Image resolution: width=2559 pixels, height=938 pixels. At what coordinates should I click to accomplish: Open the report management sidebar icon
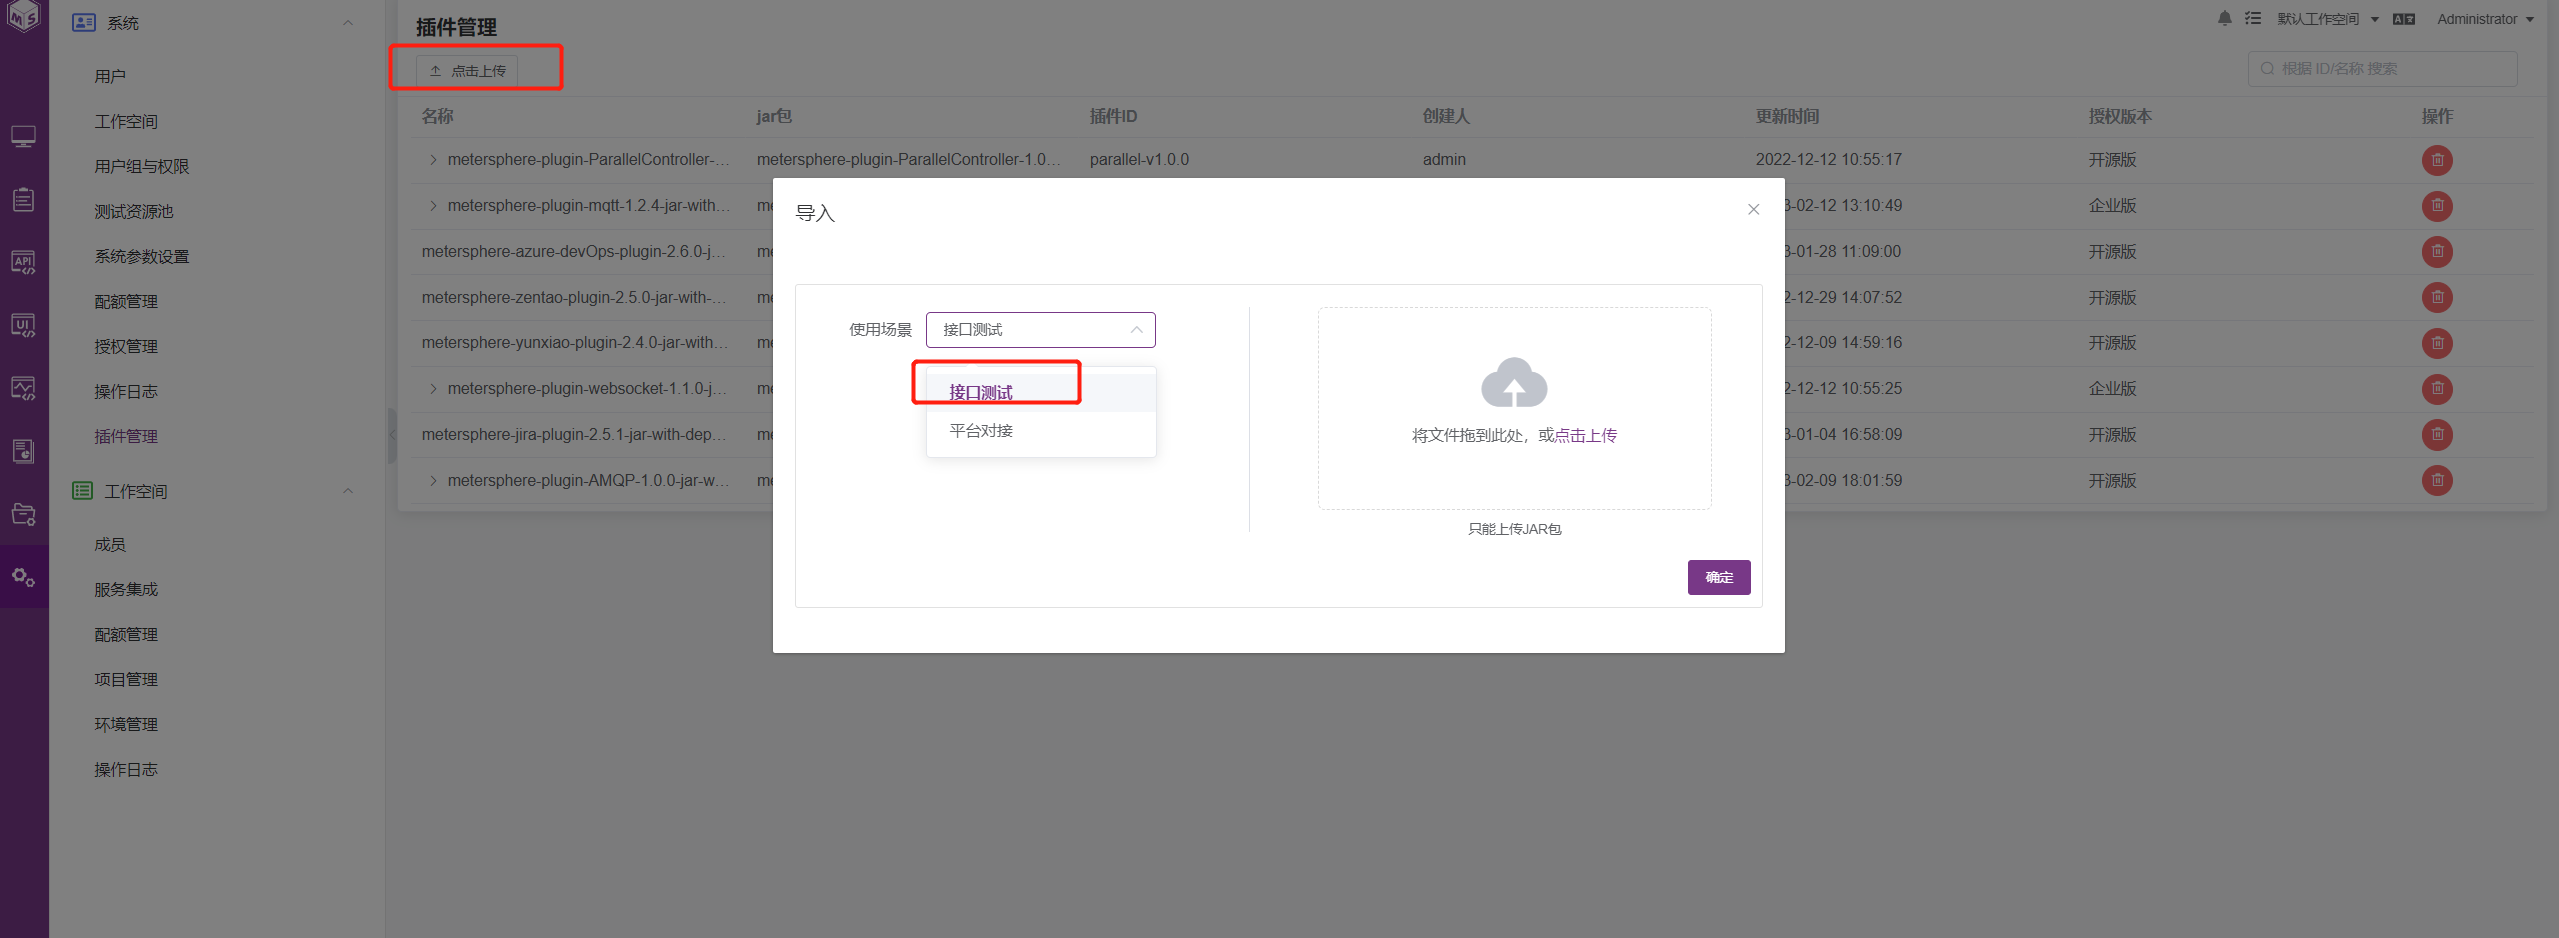[x=23, y=450]
